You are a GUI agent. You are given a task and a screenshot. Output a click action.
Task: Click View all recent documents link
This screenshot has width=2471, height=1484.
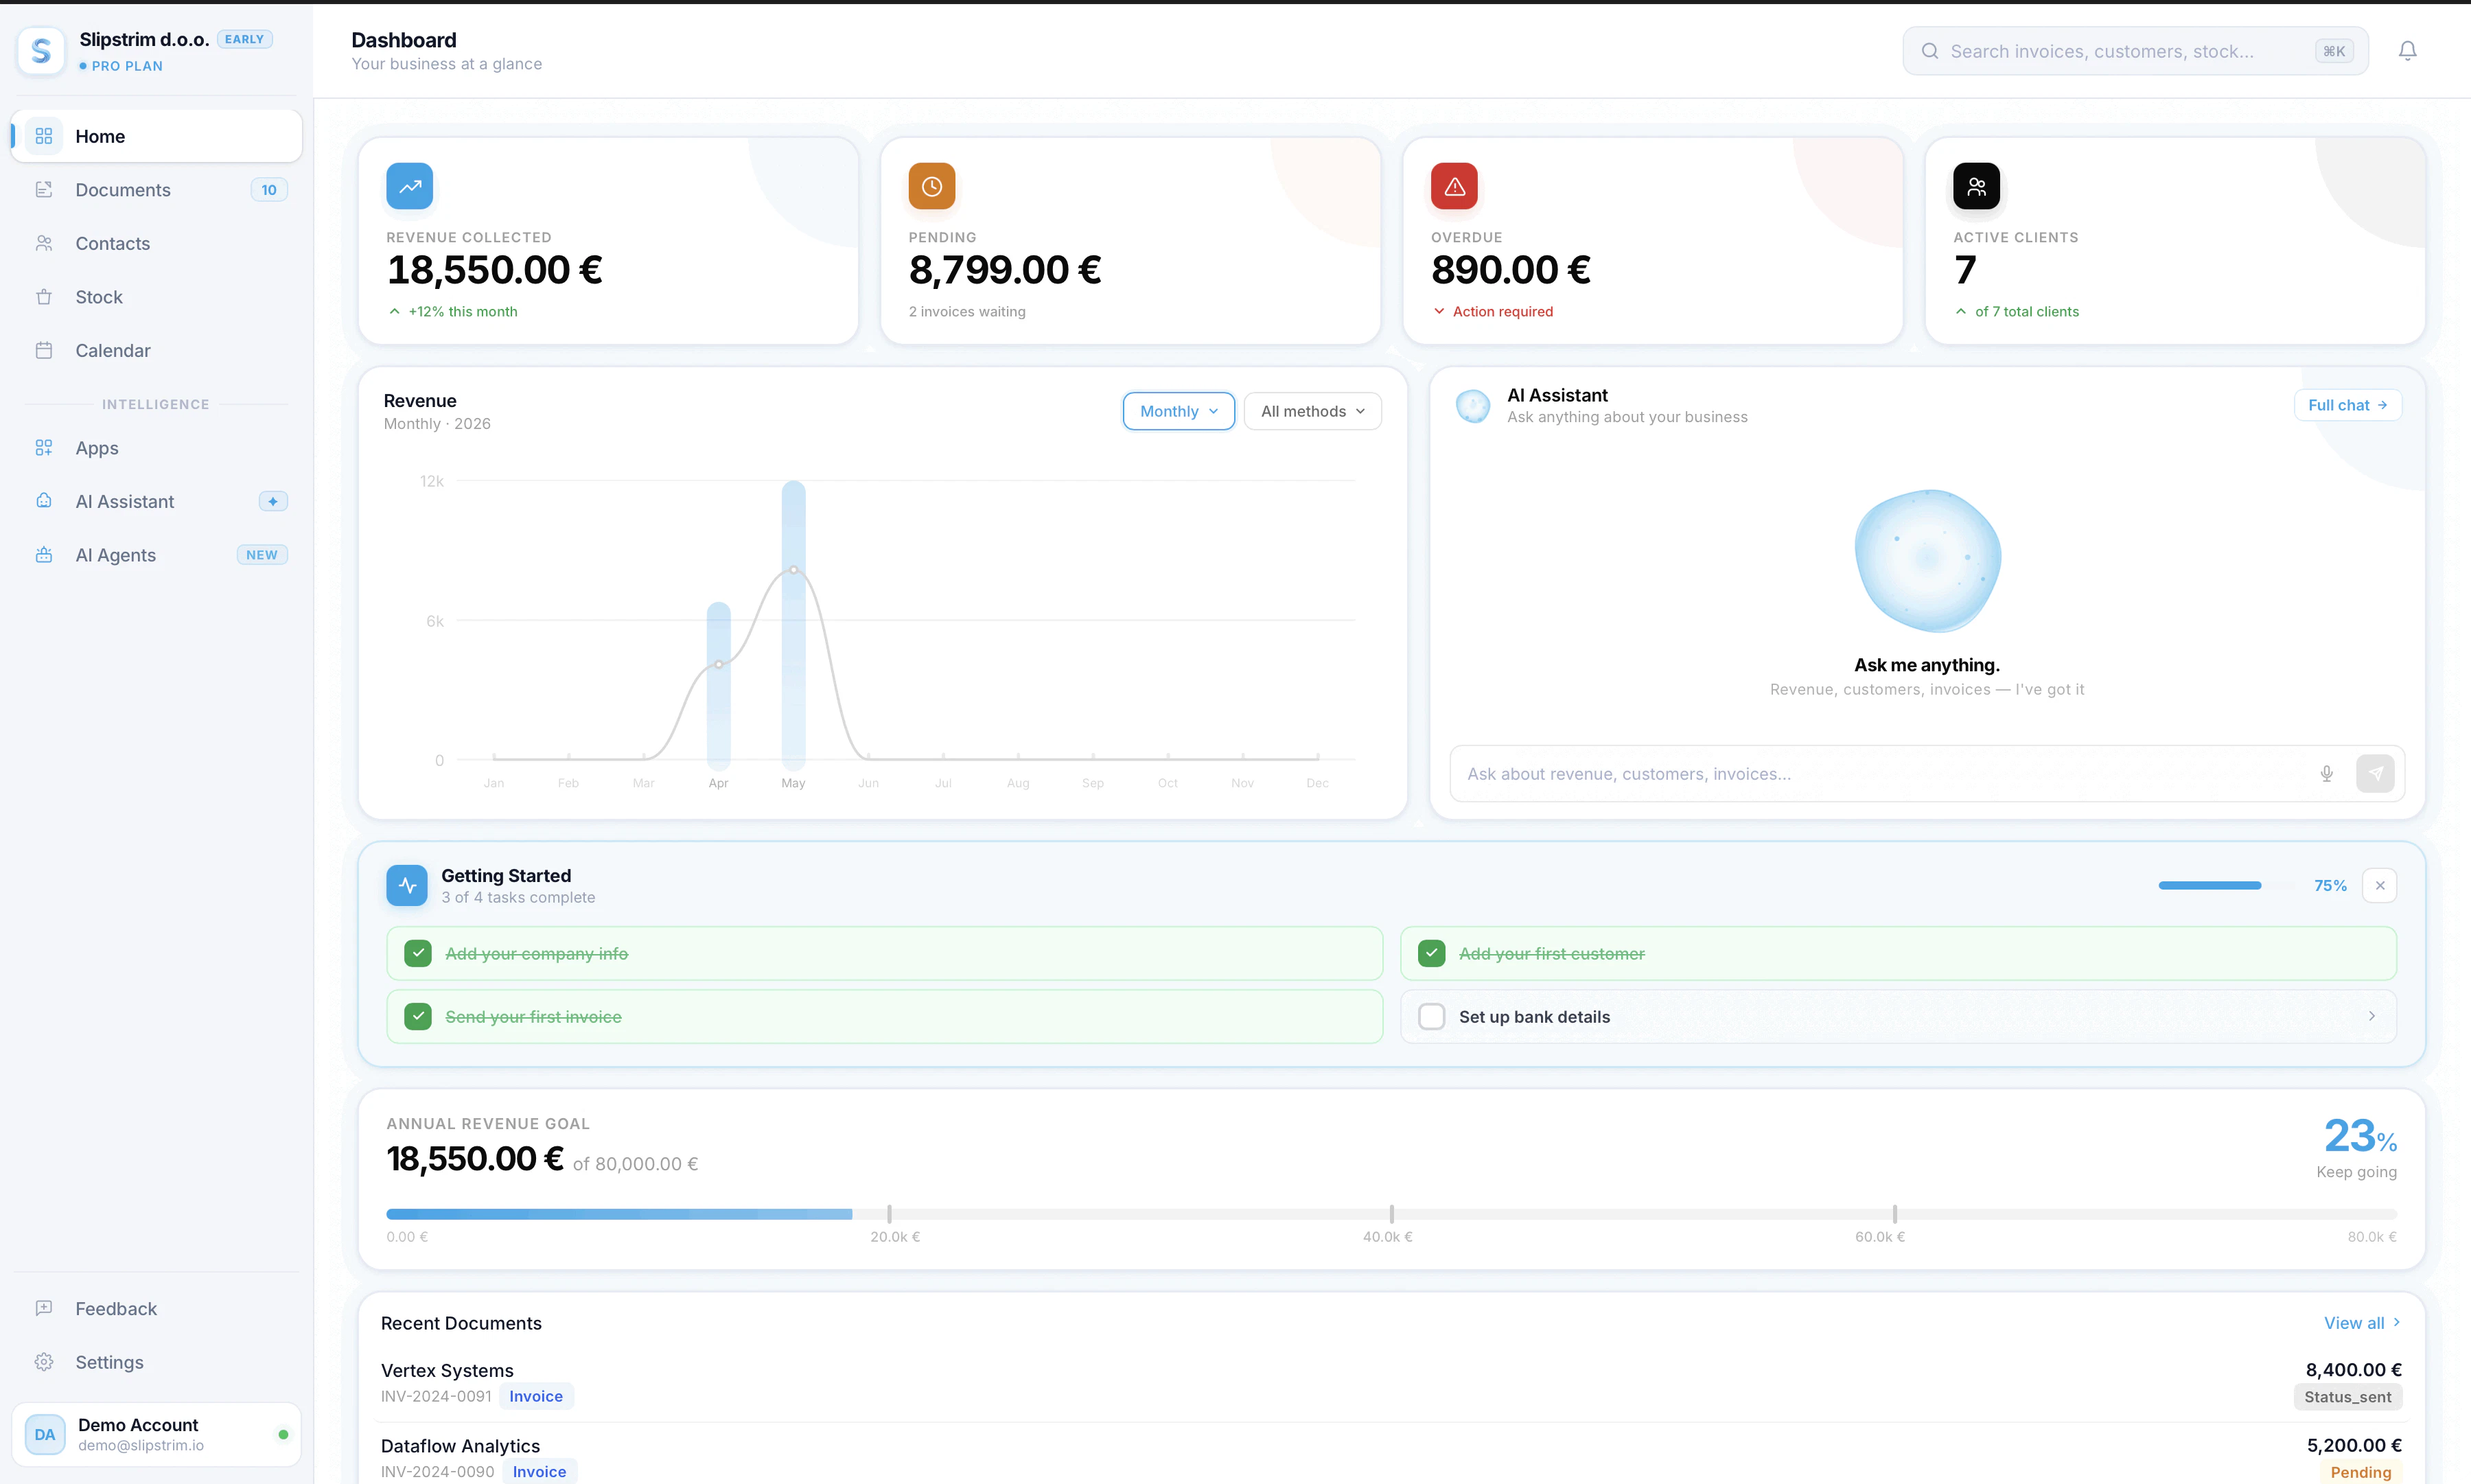click(x=2362, y=1323)
